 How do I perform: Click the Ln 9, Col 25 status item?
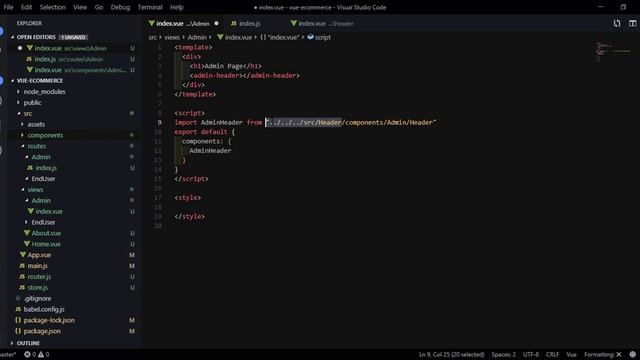pyautogui.click(x=451, y=354)
